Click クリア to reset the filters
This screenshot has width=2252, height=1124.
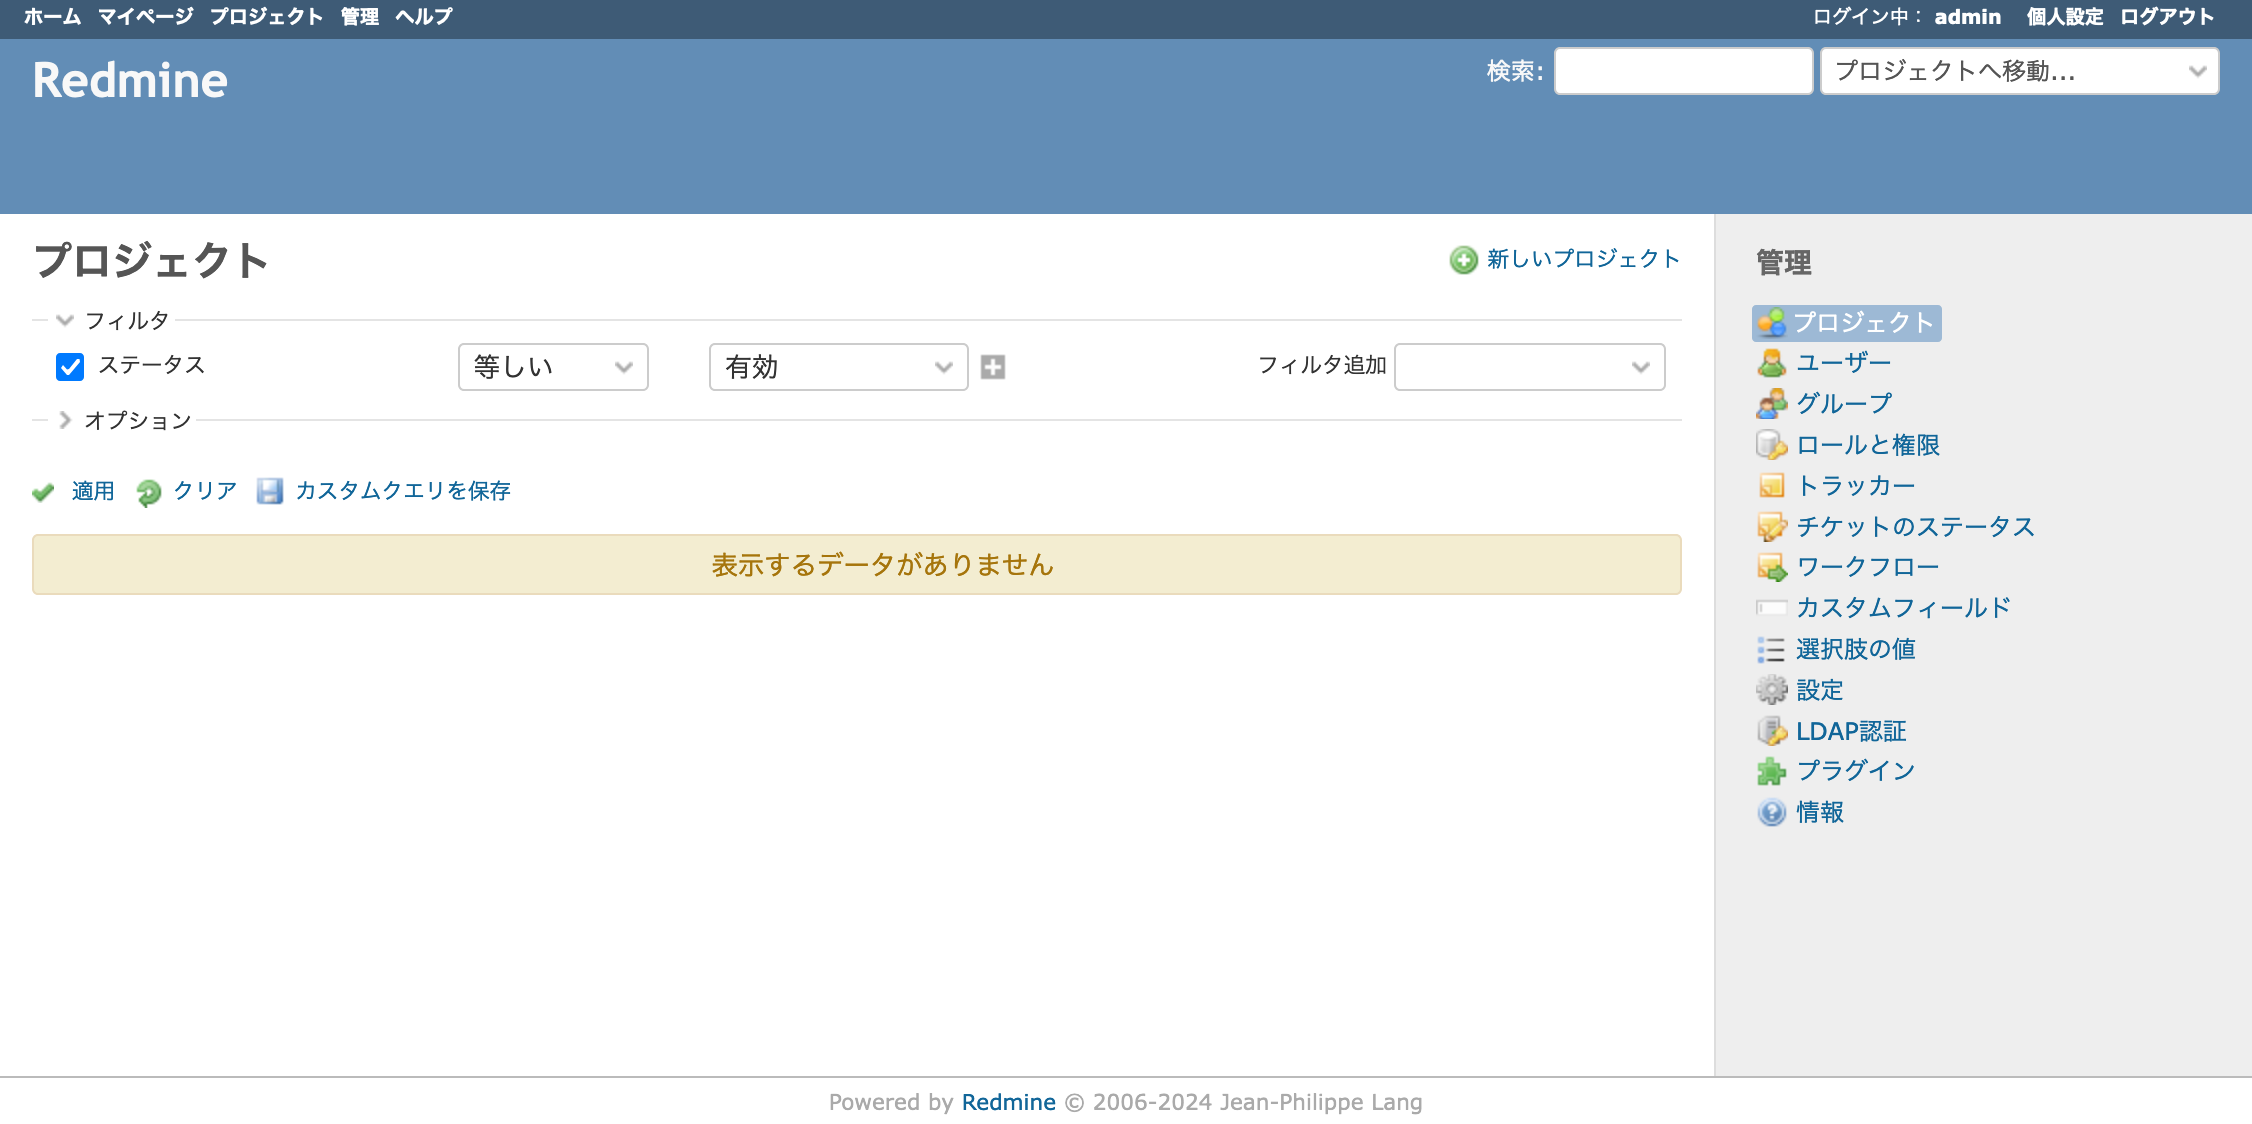[204, 491]
